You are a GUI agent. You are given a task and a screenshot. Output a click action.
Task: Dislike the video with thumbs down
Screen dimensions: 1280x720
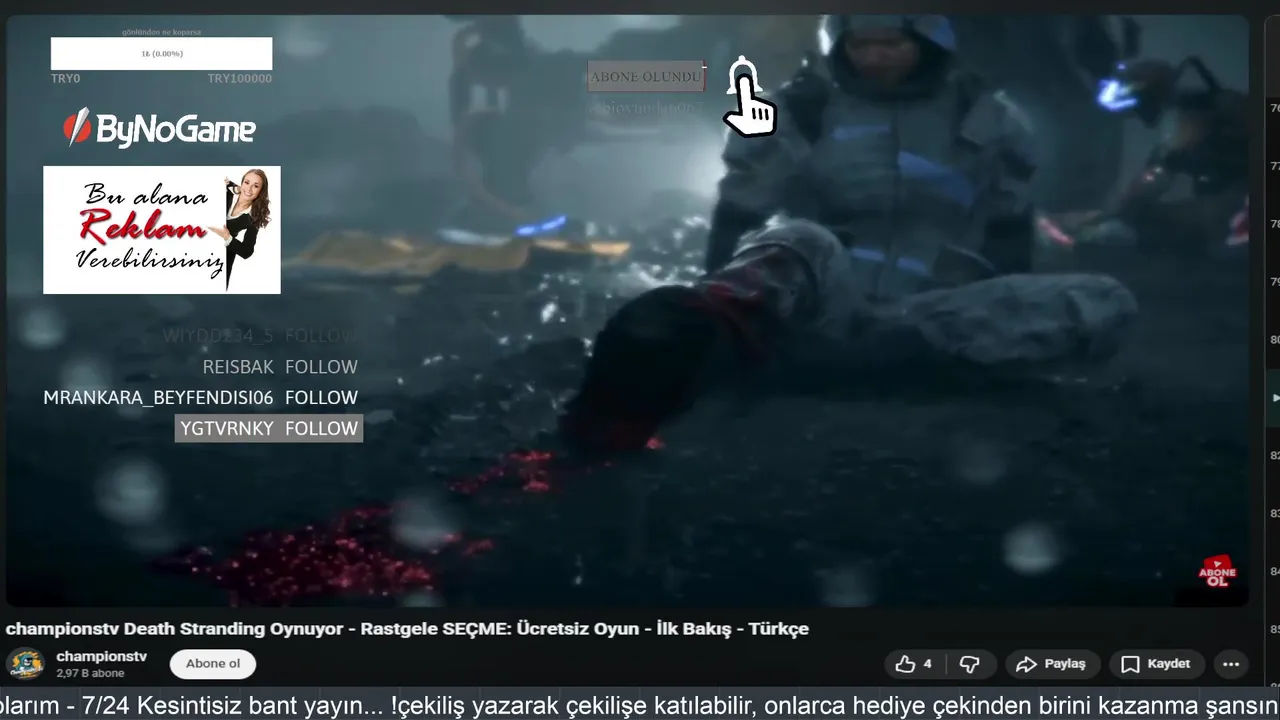(x=969, y=664)
